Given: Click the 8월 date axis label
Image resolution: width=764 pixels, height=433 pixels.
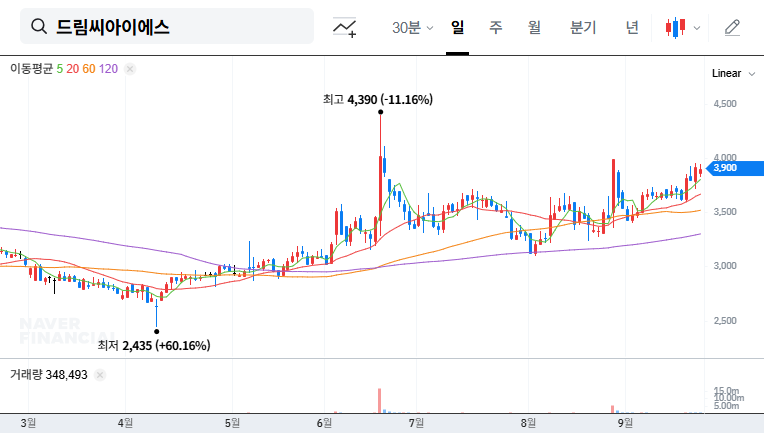Looking at the screenshot, I should click(528, 423).
